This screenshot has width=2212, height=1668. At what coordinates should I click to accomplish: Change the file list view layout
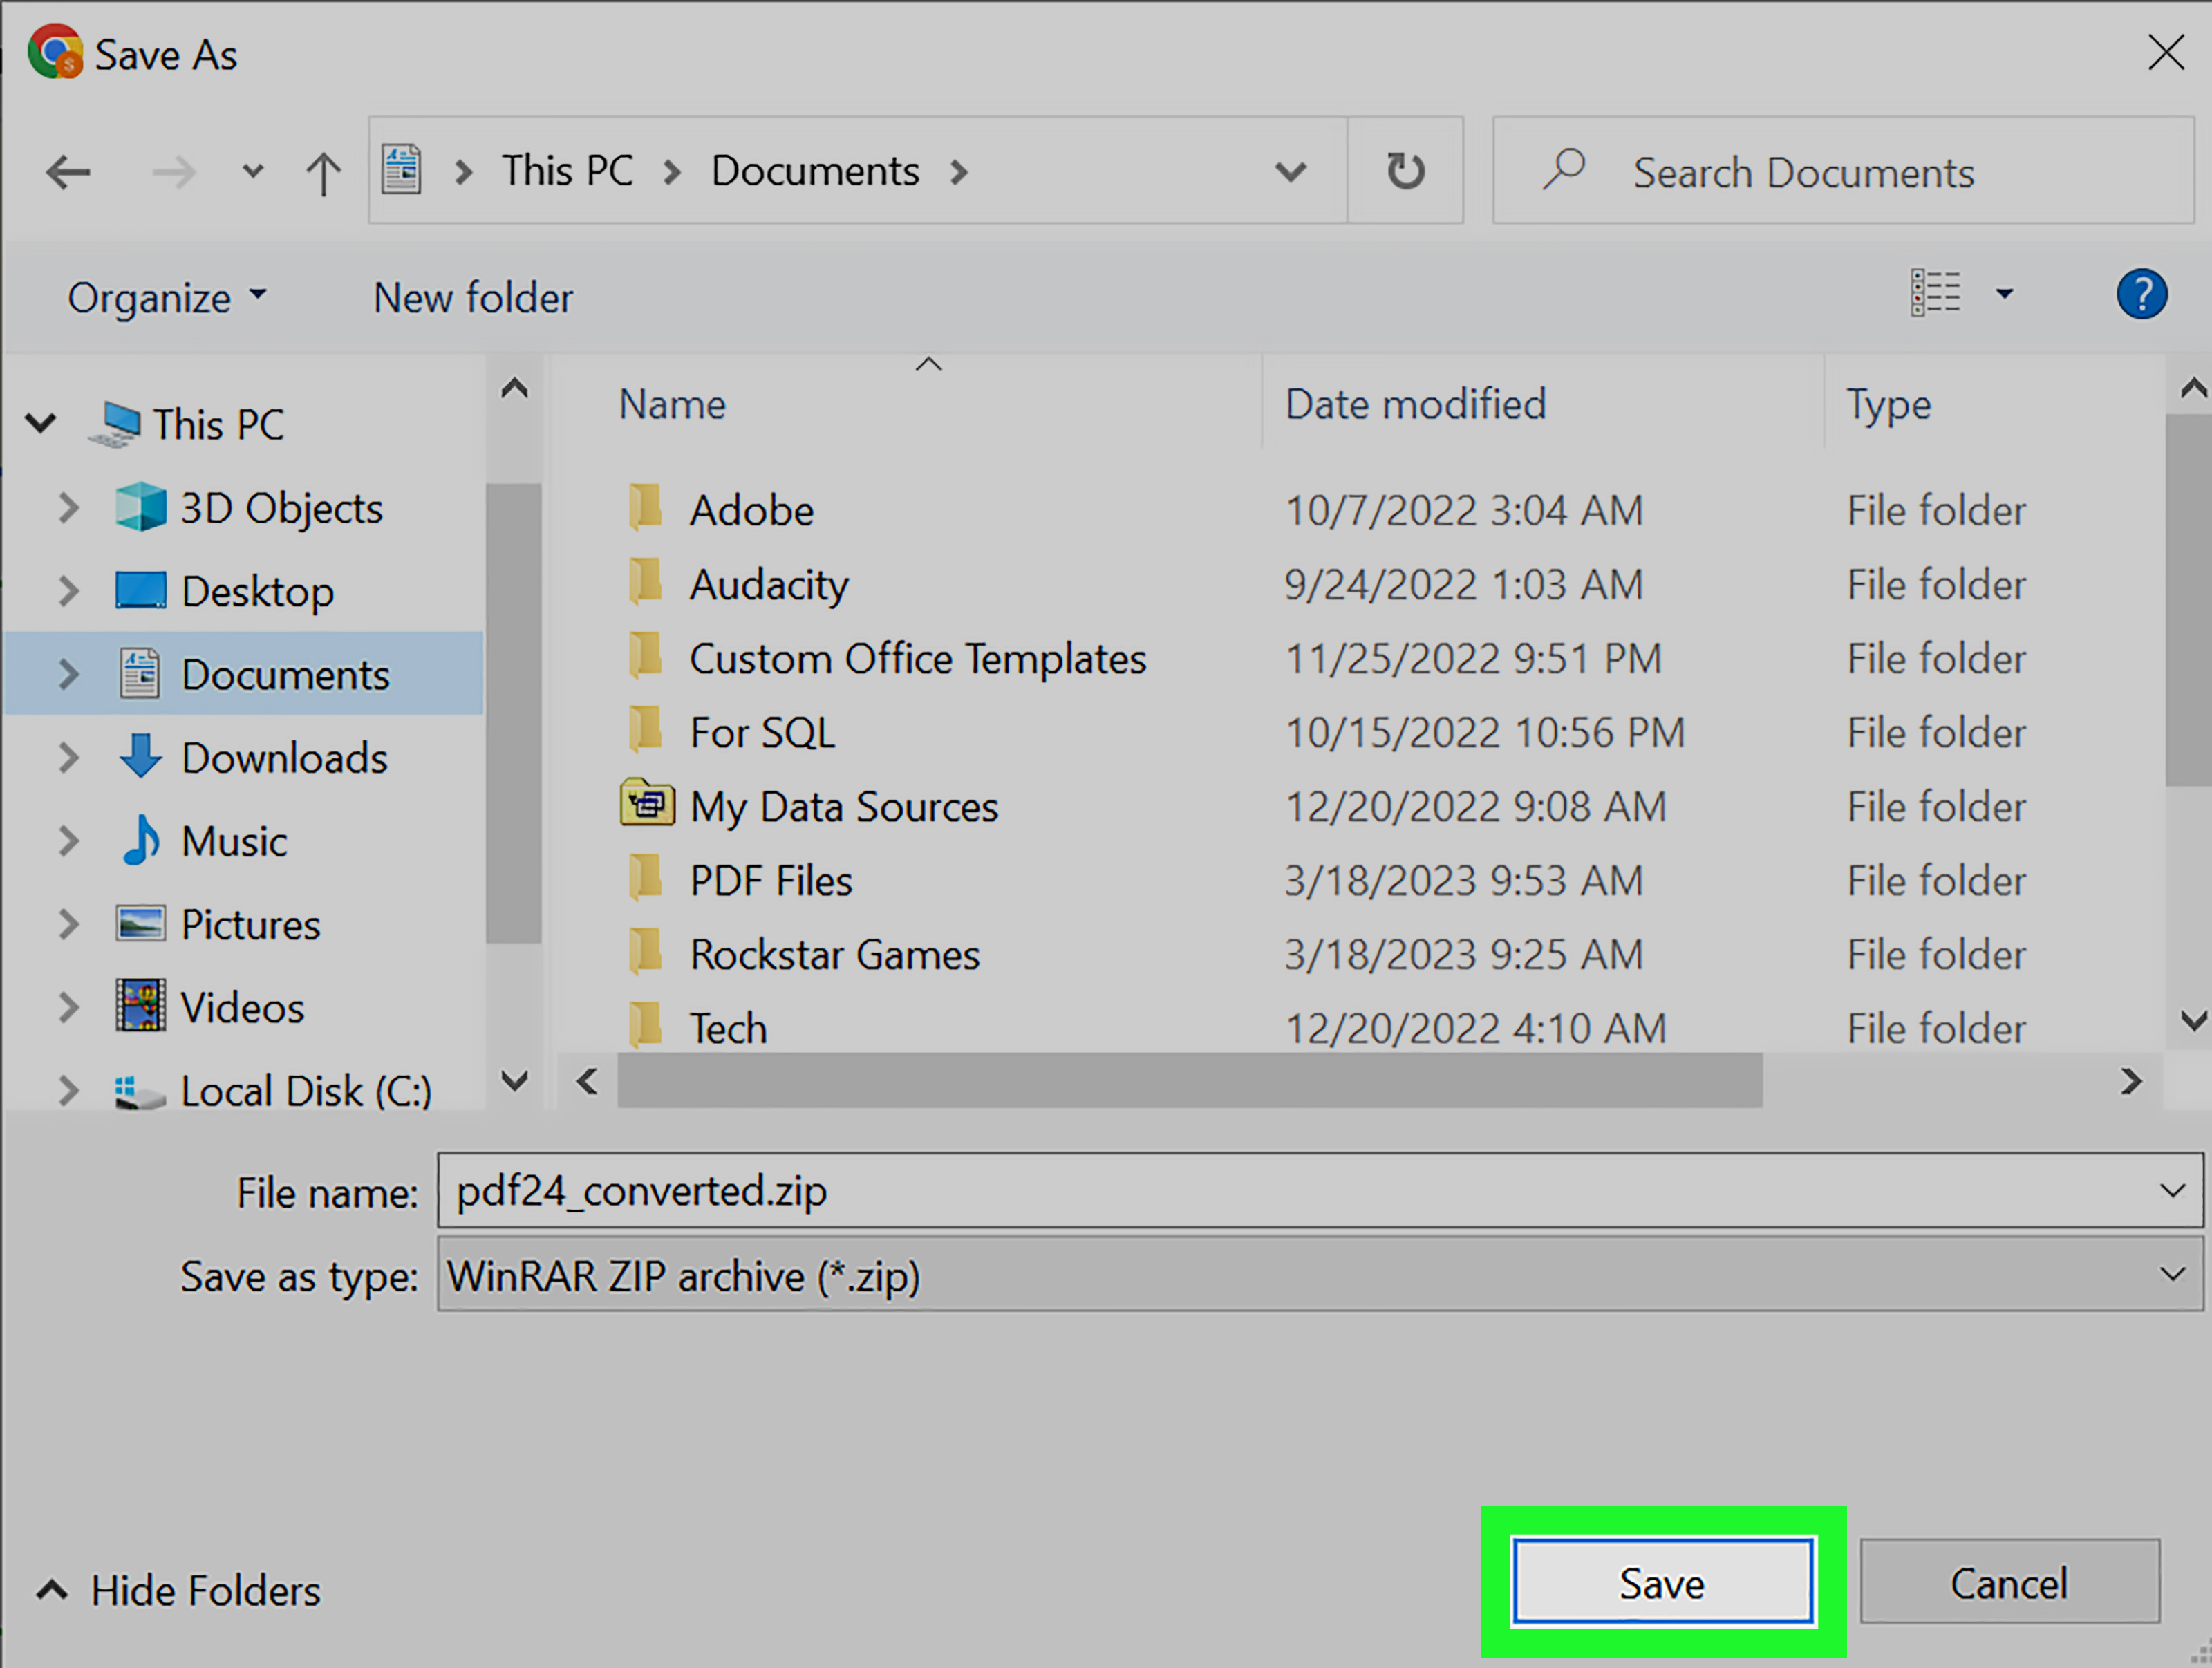click(x=1936, y=294)
